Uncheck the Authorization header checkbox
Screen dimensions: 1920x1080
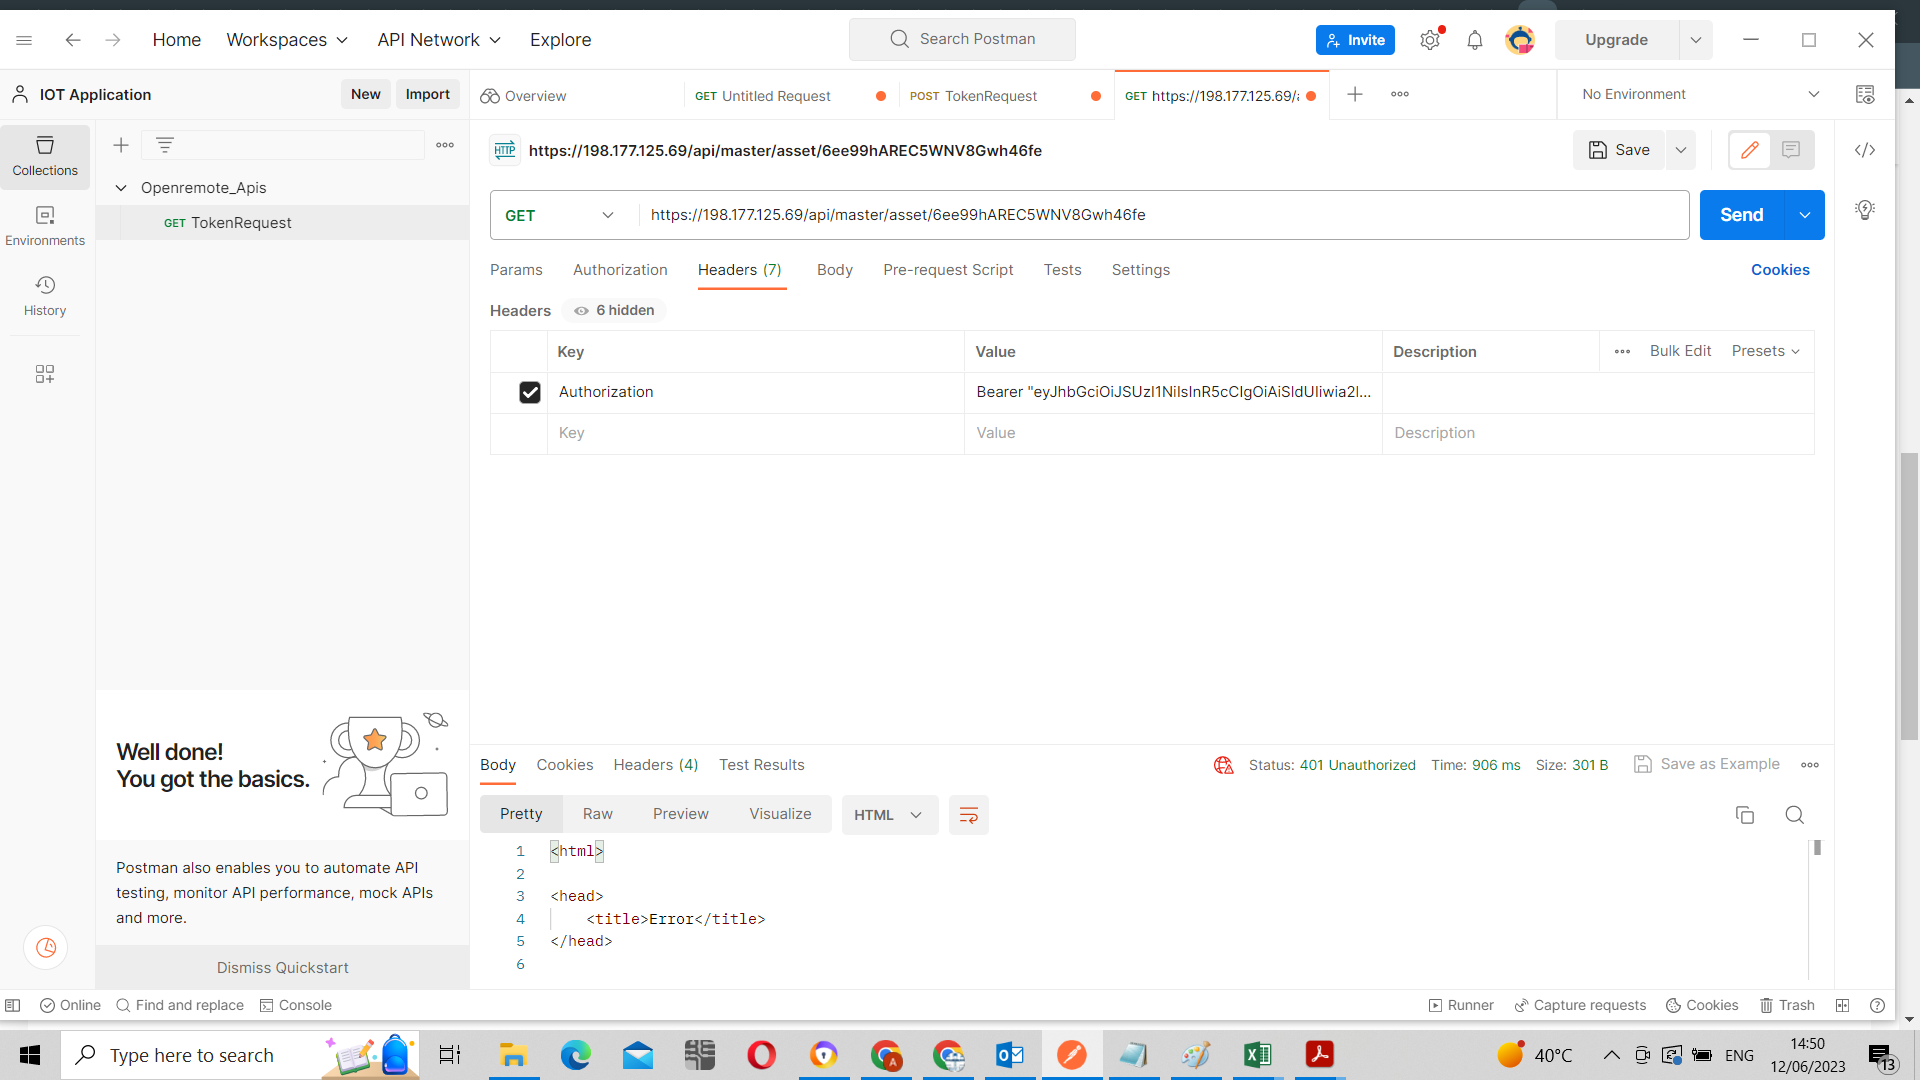click(x=530, y=392)
